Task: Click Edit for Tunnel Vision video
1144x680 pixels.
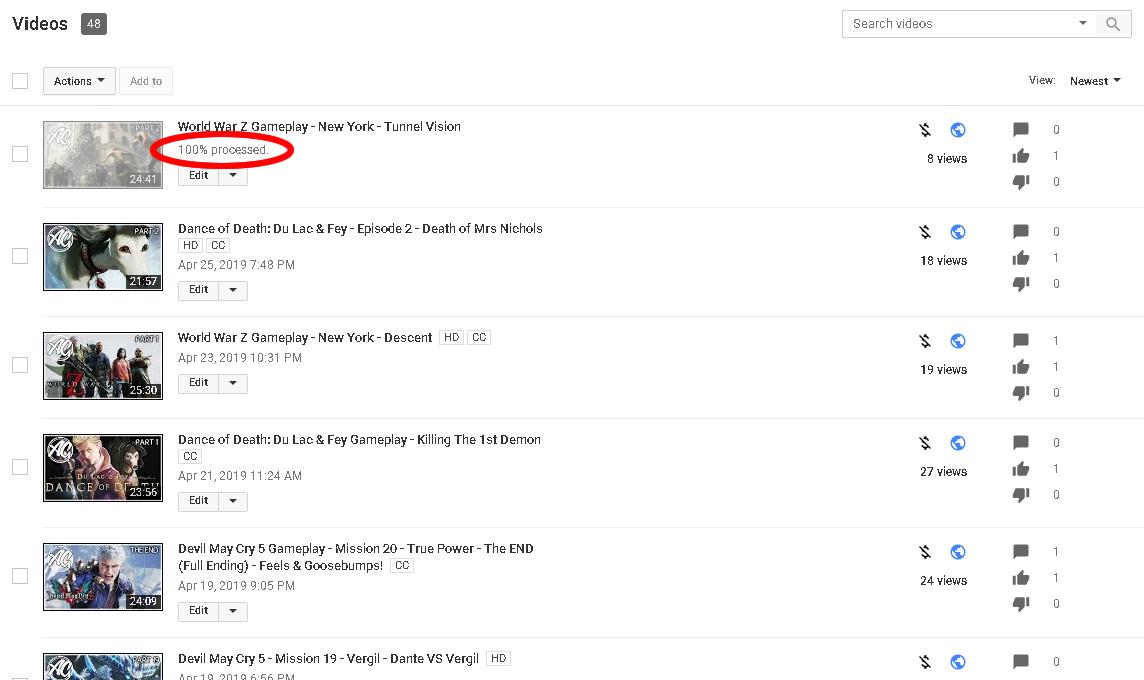Action: tap(198, 175)
